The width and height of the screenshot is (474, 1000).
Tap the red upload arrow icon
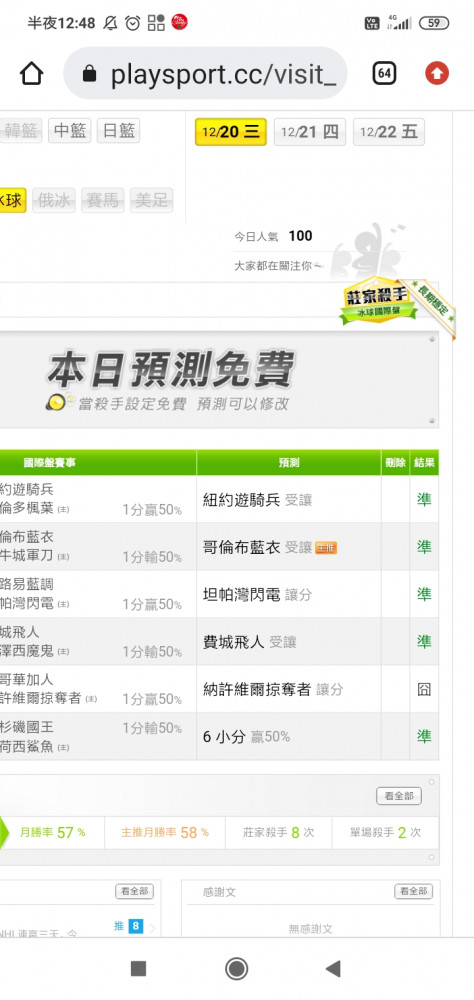(x=437, y=74)
